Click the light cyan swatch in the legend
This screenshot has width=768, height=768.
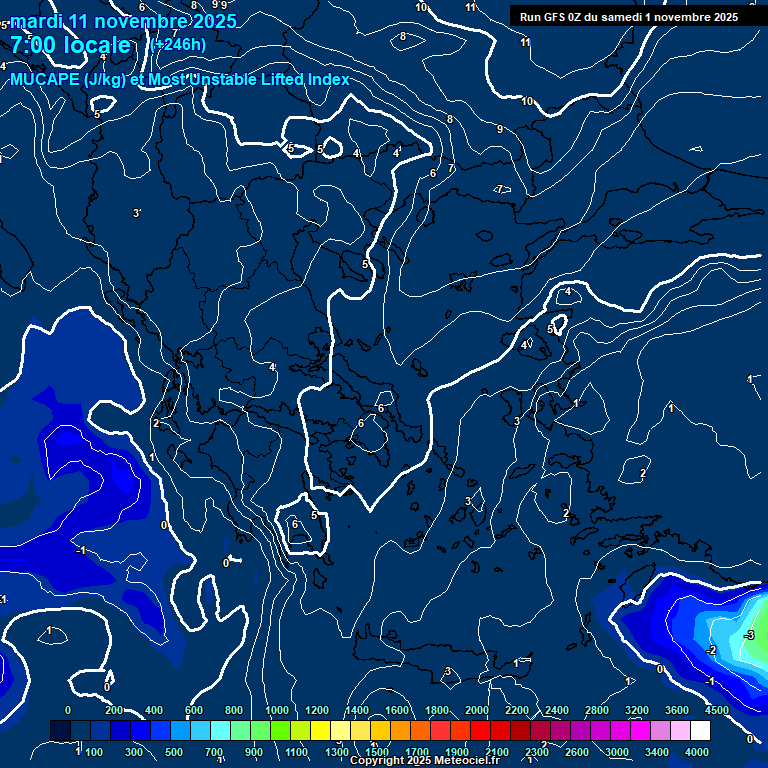coord(220,730)
